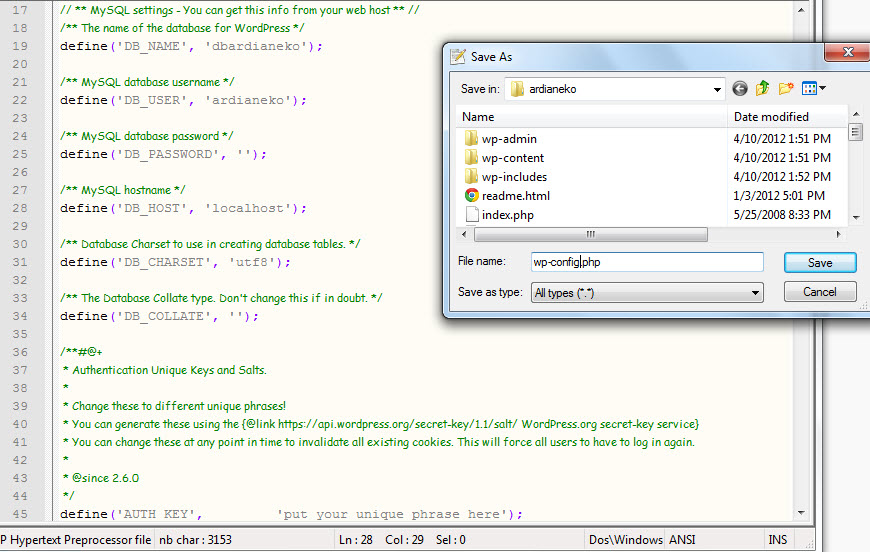
Task: Click 'nb char : 3153' in status bar
Action: click(x=195, y=540)
